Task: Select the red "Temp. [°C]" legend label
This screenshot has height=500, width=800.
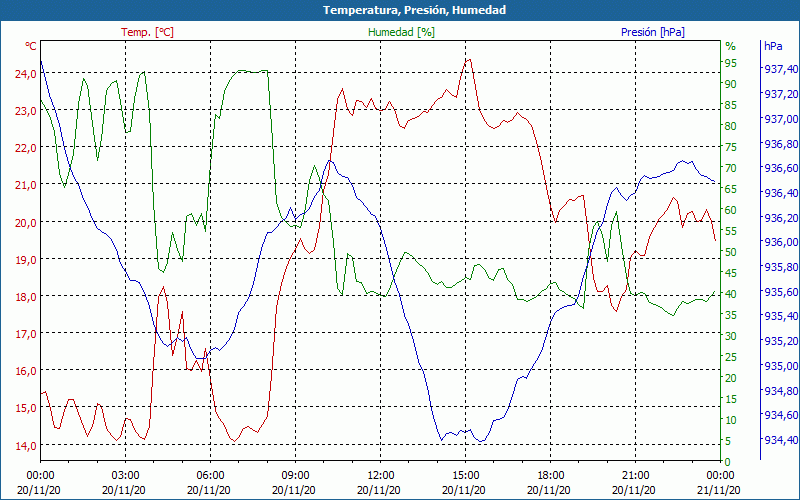Action: click(x=147, y=32)
